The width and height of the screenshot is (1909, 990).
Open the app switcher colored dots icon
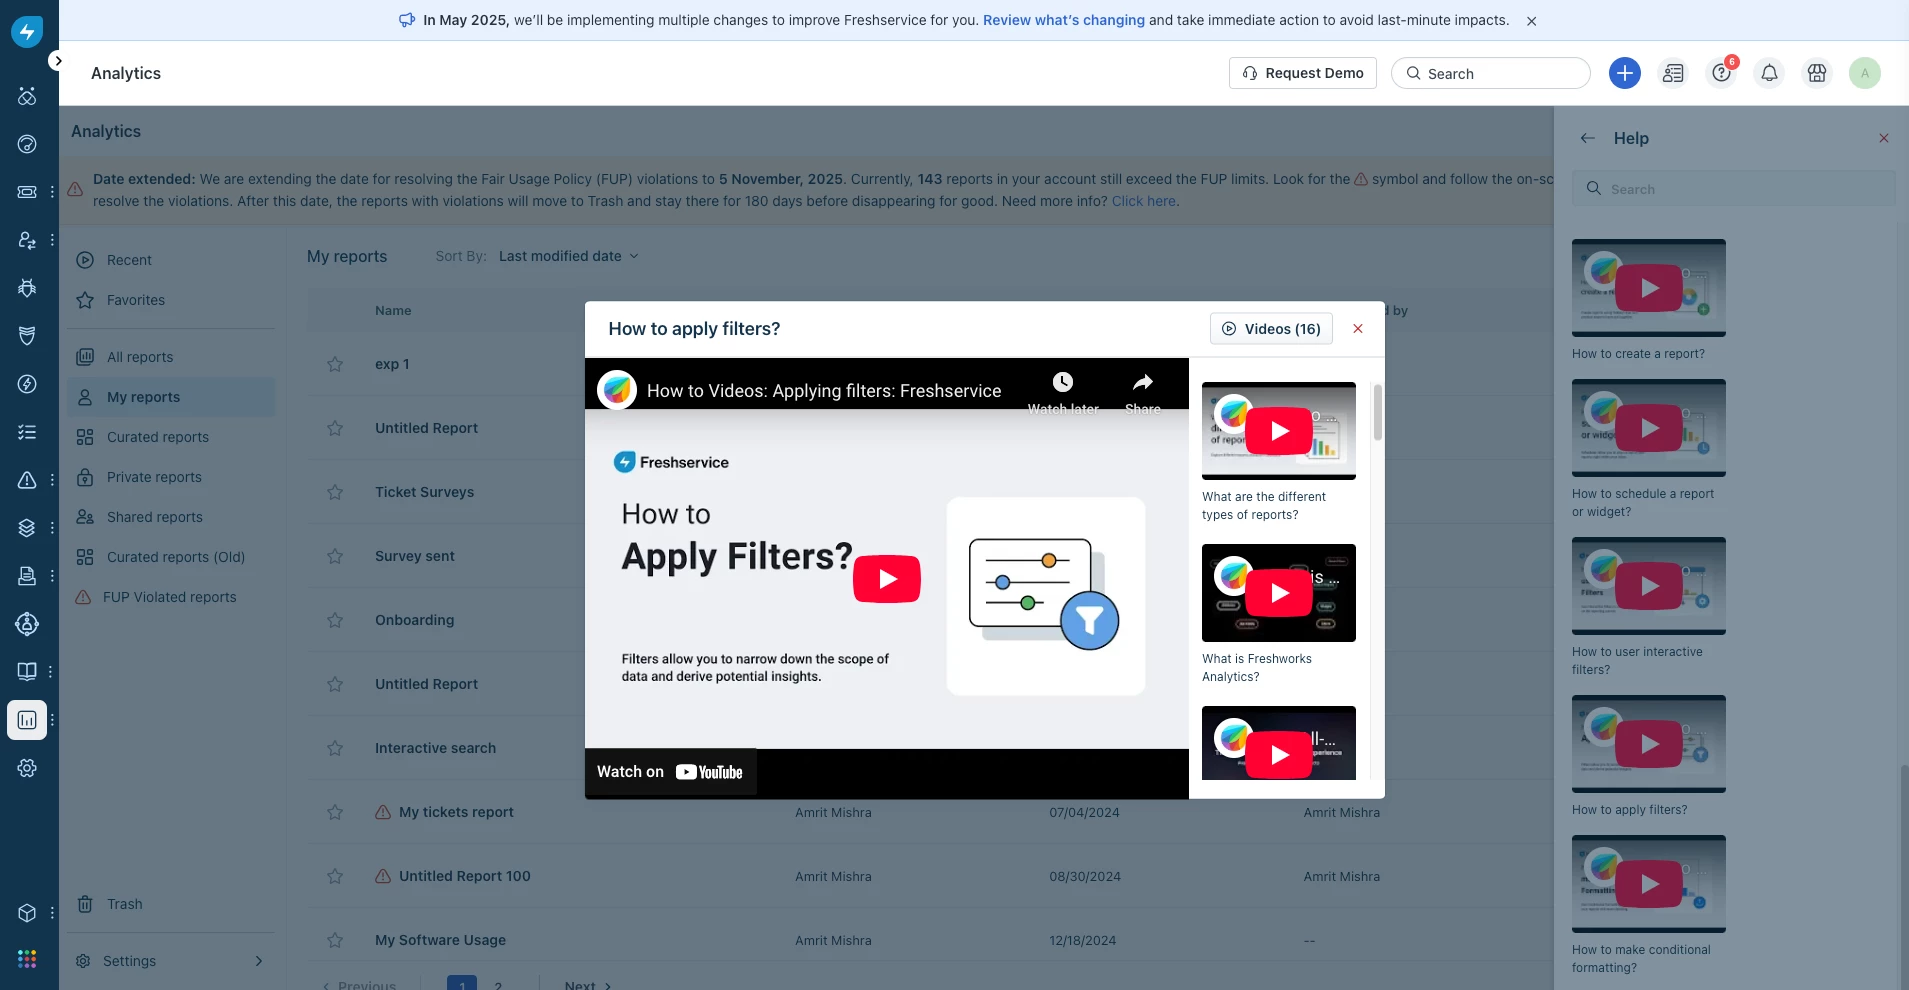(27, 959)
